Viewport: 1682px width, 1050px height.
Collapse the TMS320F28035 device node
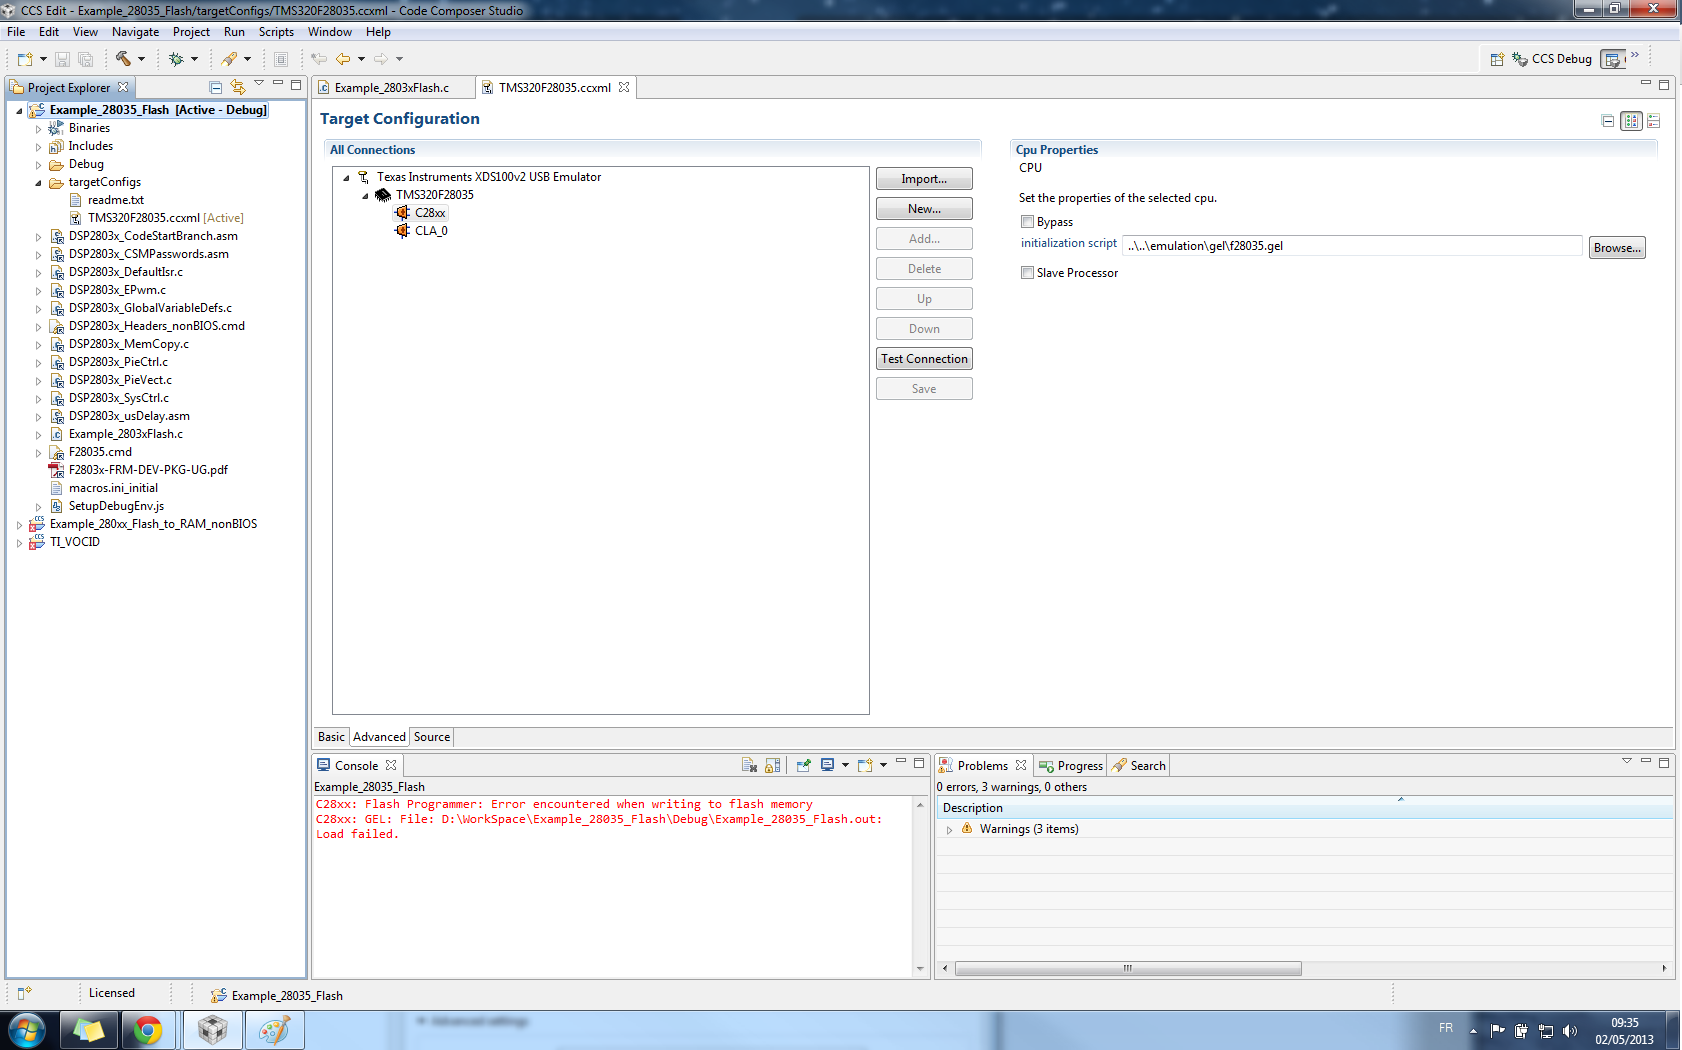point(366,195)
